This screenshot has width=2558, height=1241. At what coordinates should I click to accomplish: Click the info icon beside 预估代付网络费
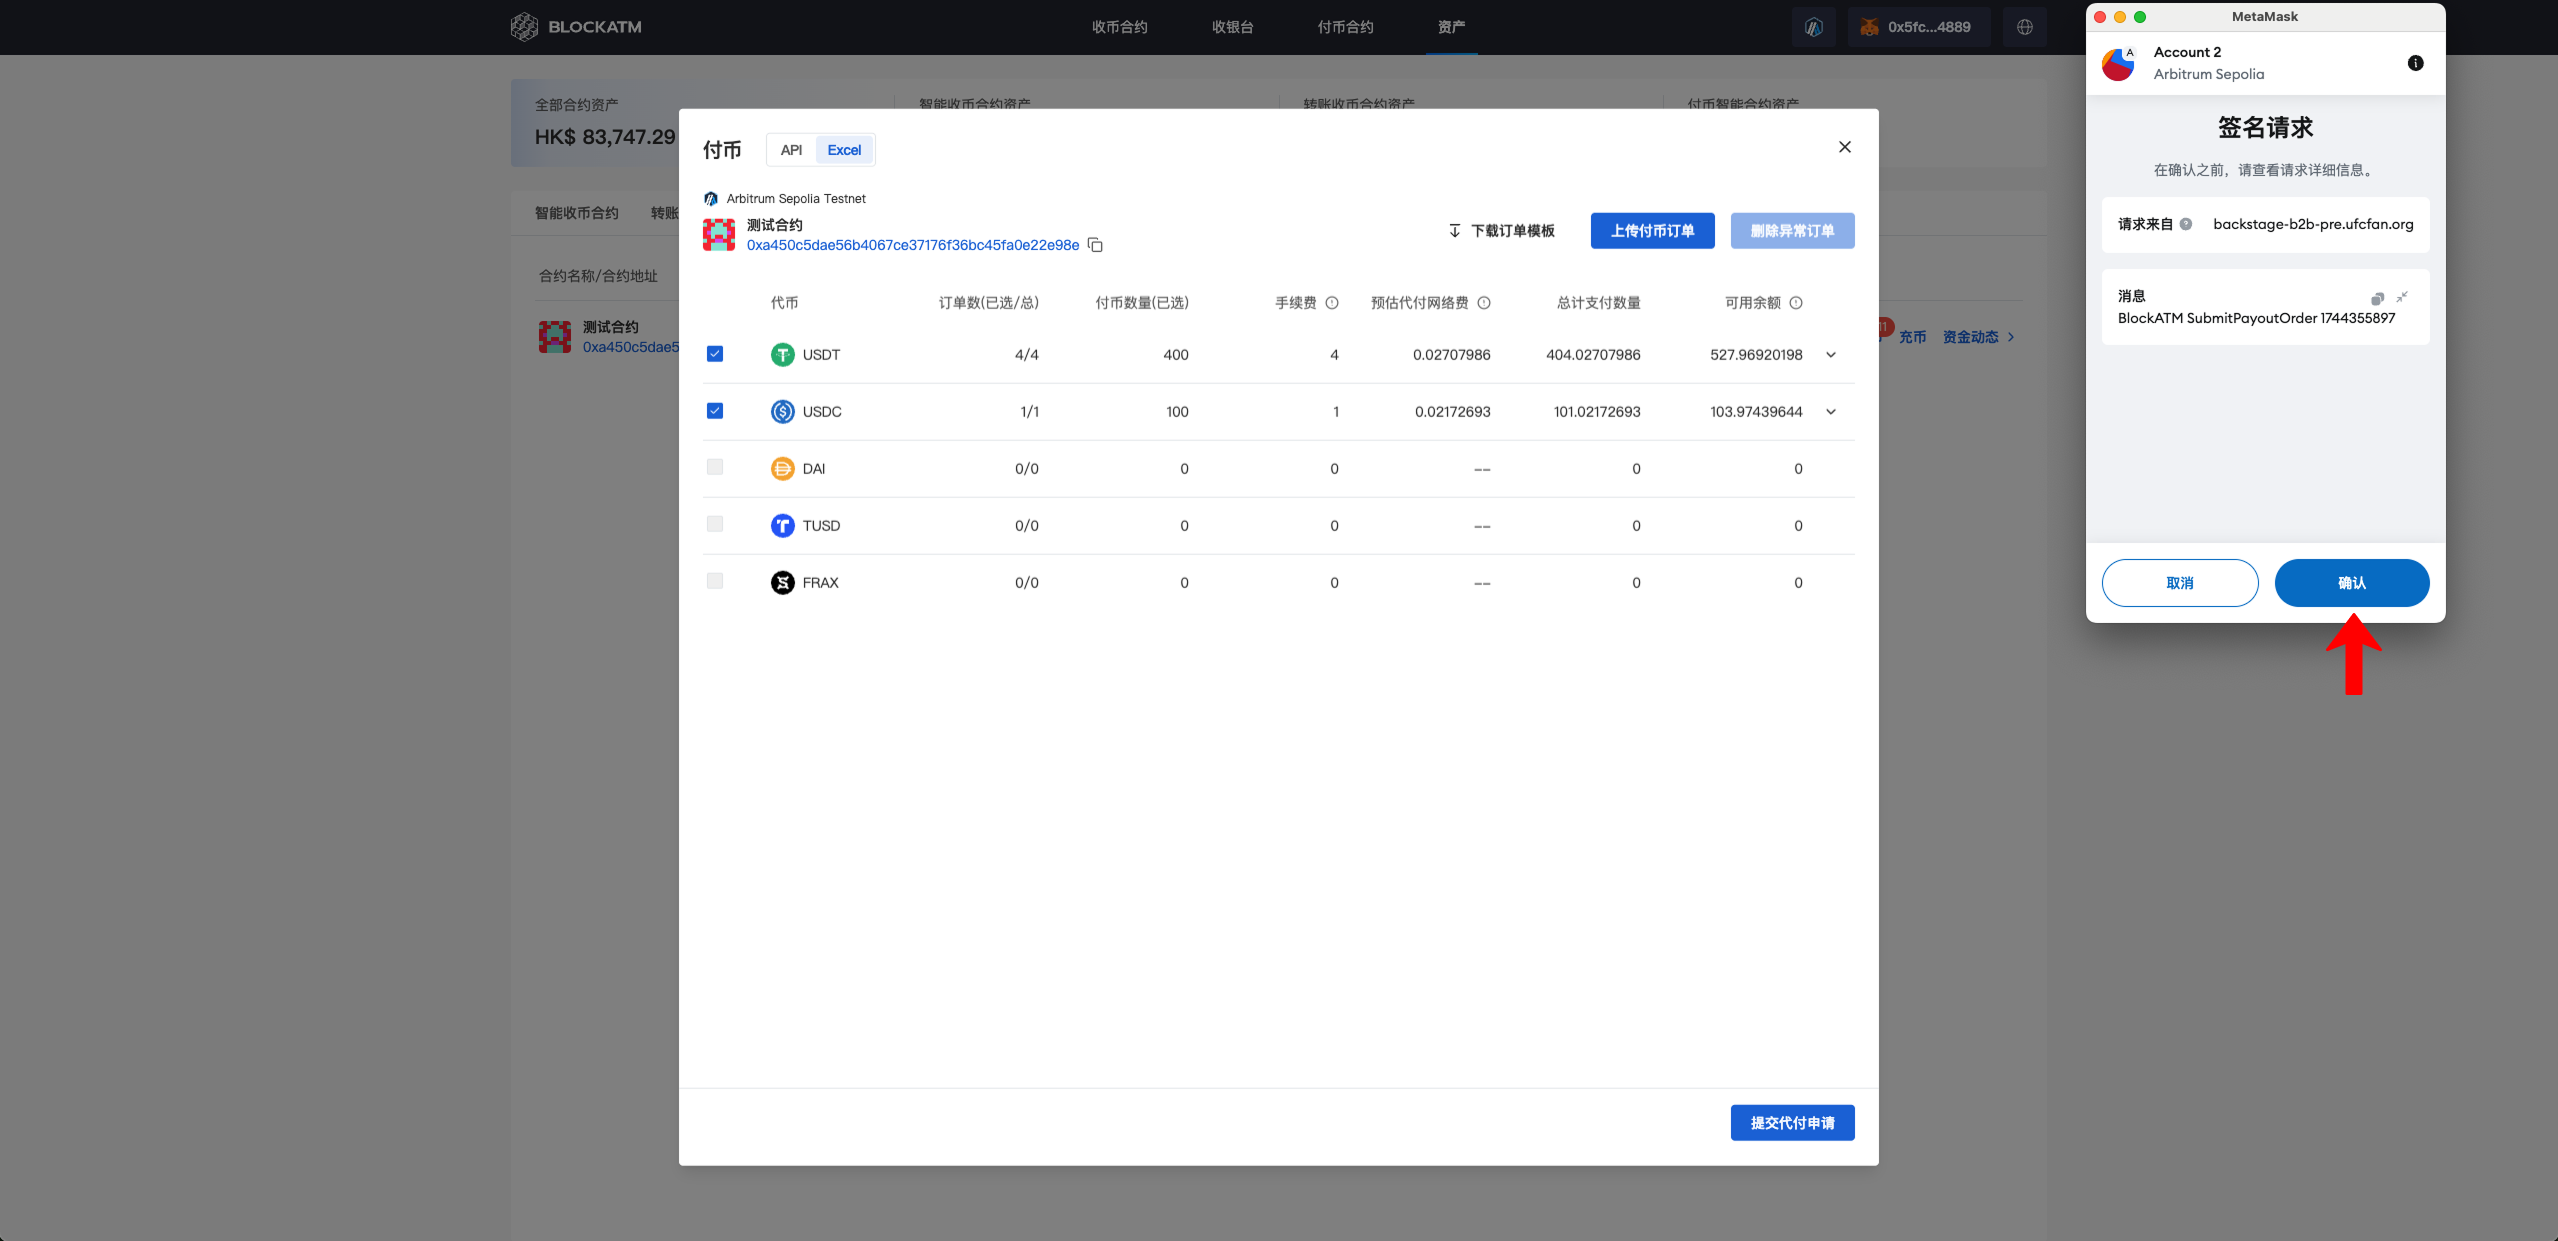coord(1484,303)
